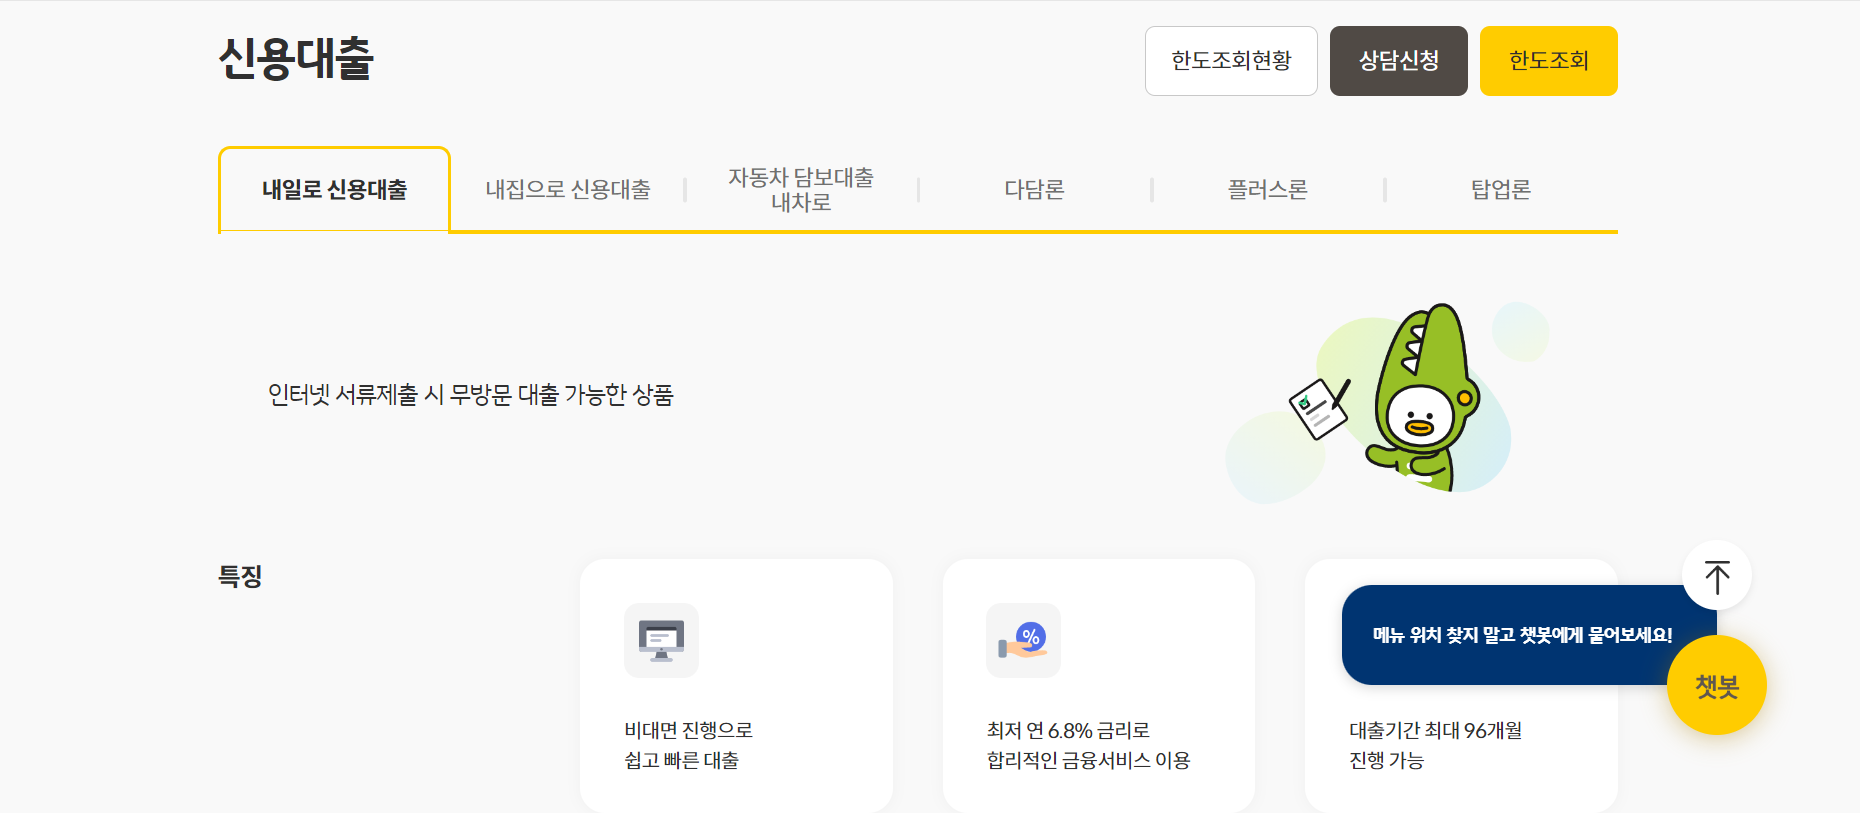Viewport: 1860px width, 813px height.
Task: Switch to the 다담론 tab
Action: coord(1034,190)
